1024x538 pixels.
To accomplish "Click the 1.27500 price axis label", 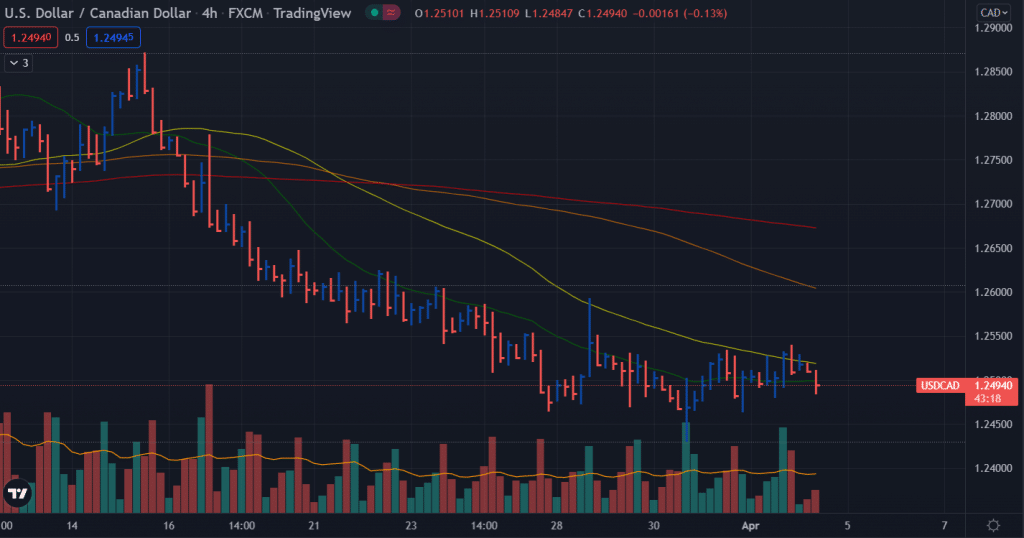I will 993,160.
